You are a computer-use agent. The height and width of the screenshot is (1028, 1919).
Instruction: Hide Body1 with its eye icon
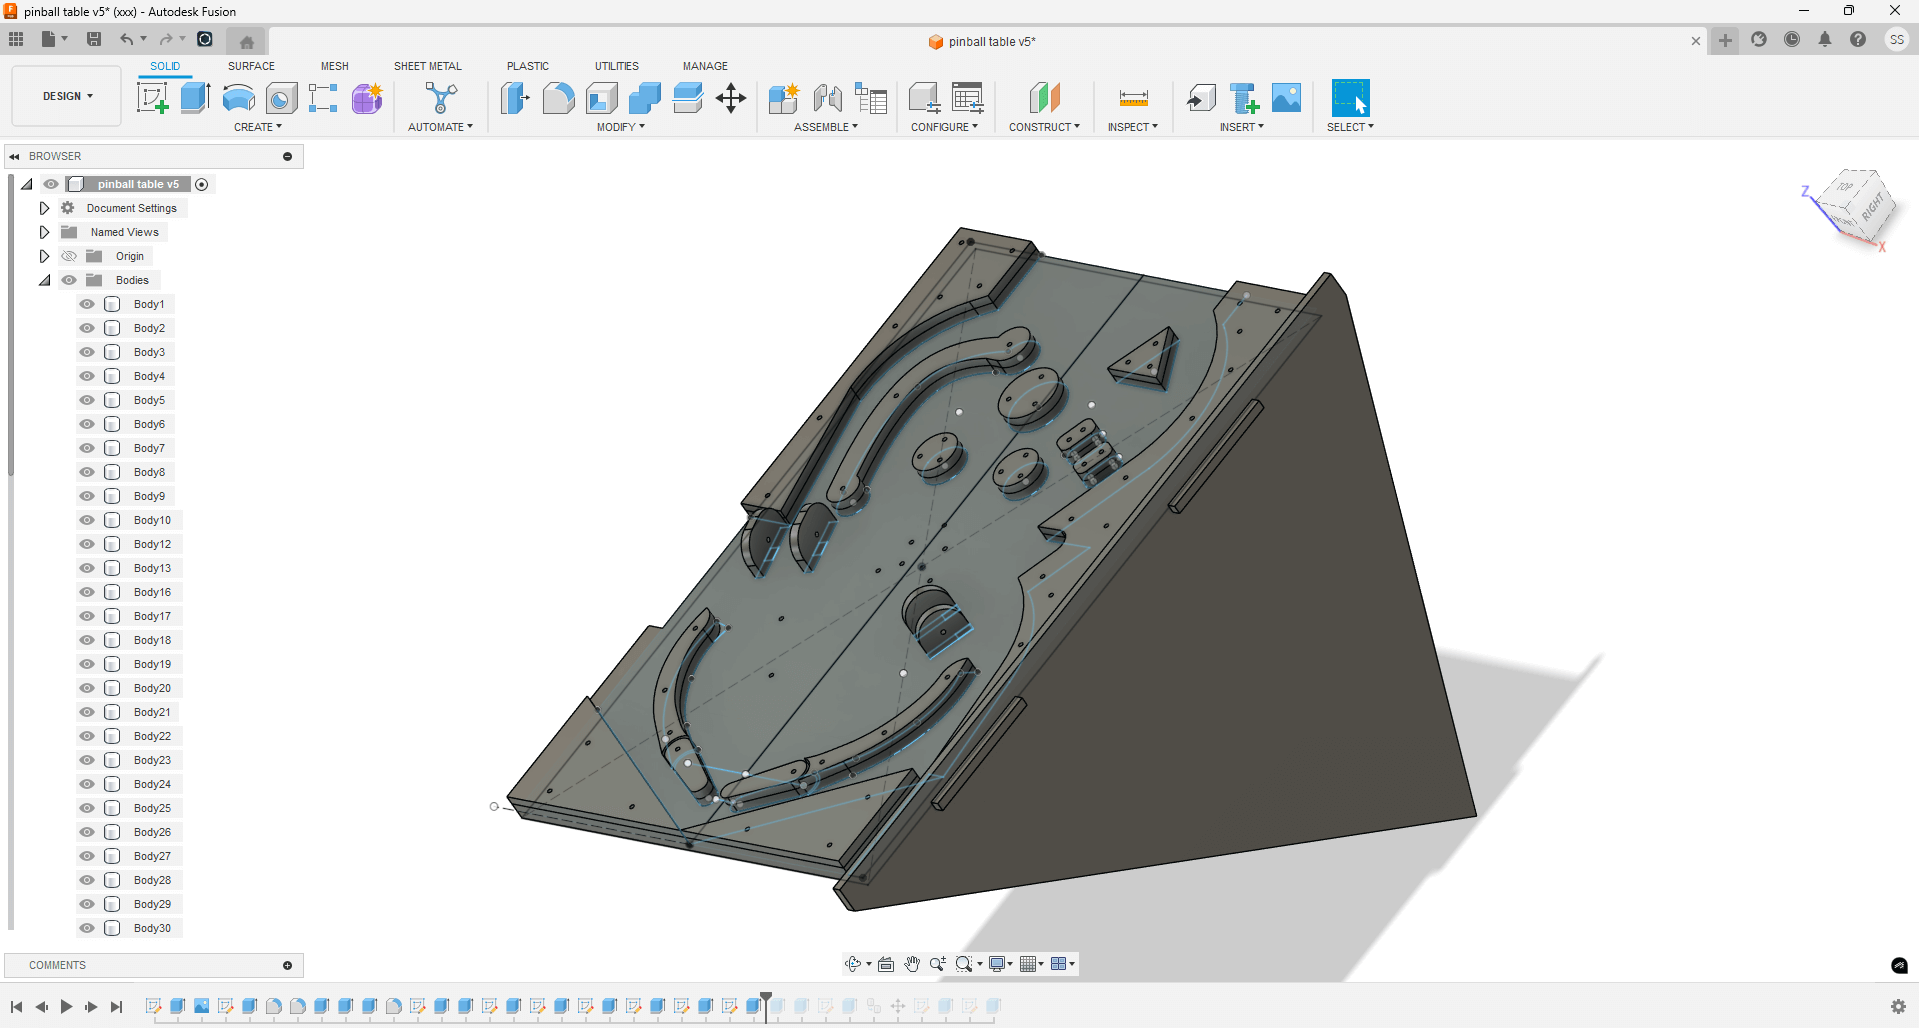(x=87, y=304)
